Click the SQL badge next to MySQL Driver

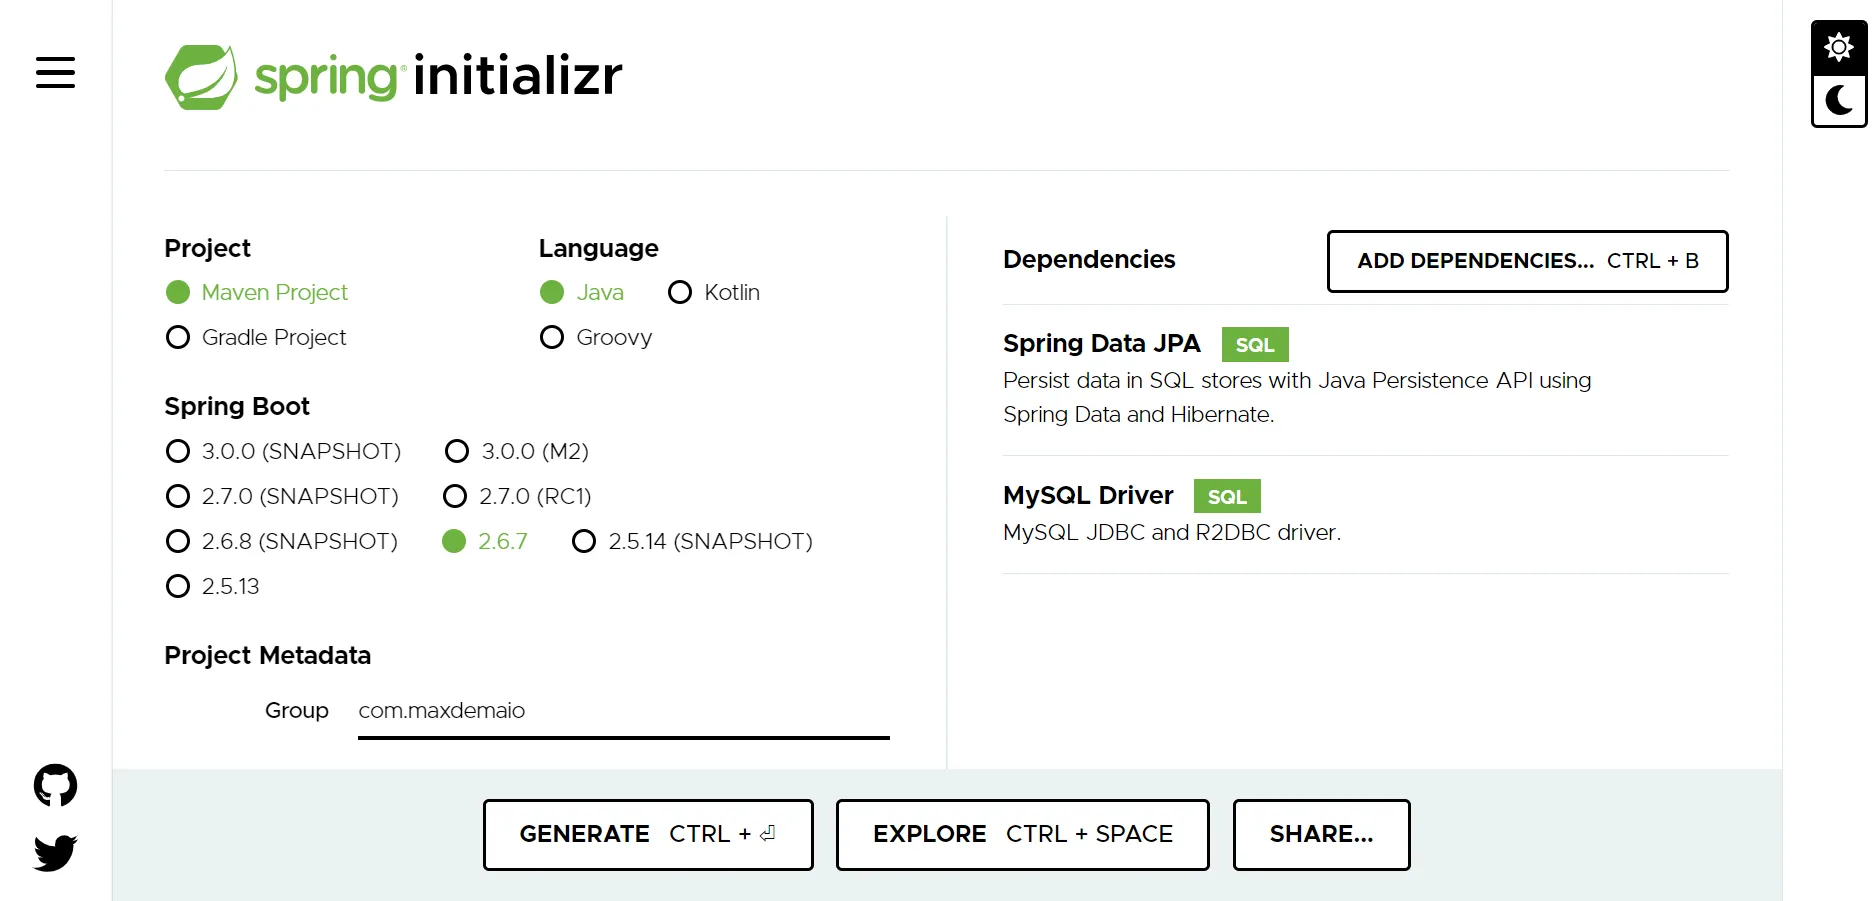pyautogui.click(x=1226, y=496)
